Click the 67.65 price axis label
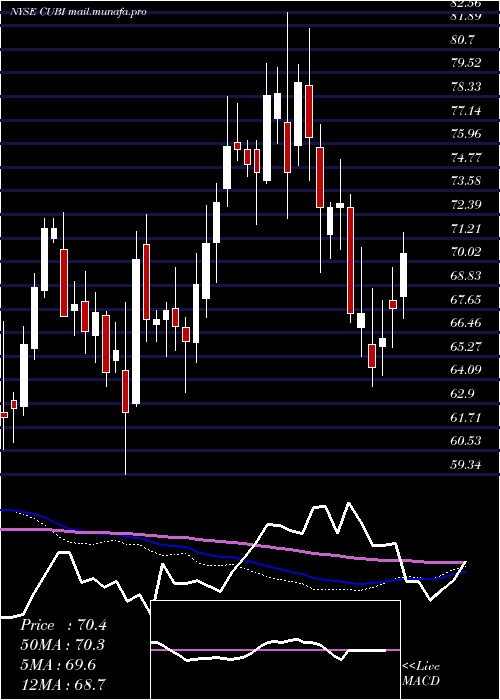 coord(466,300)
